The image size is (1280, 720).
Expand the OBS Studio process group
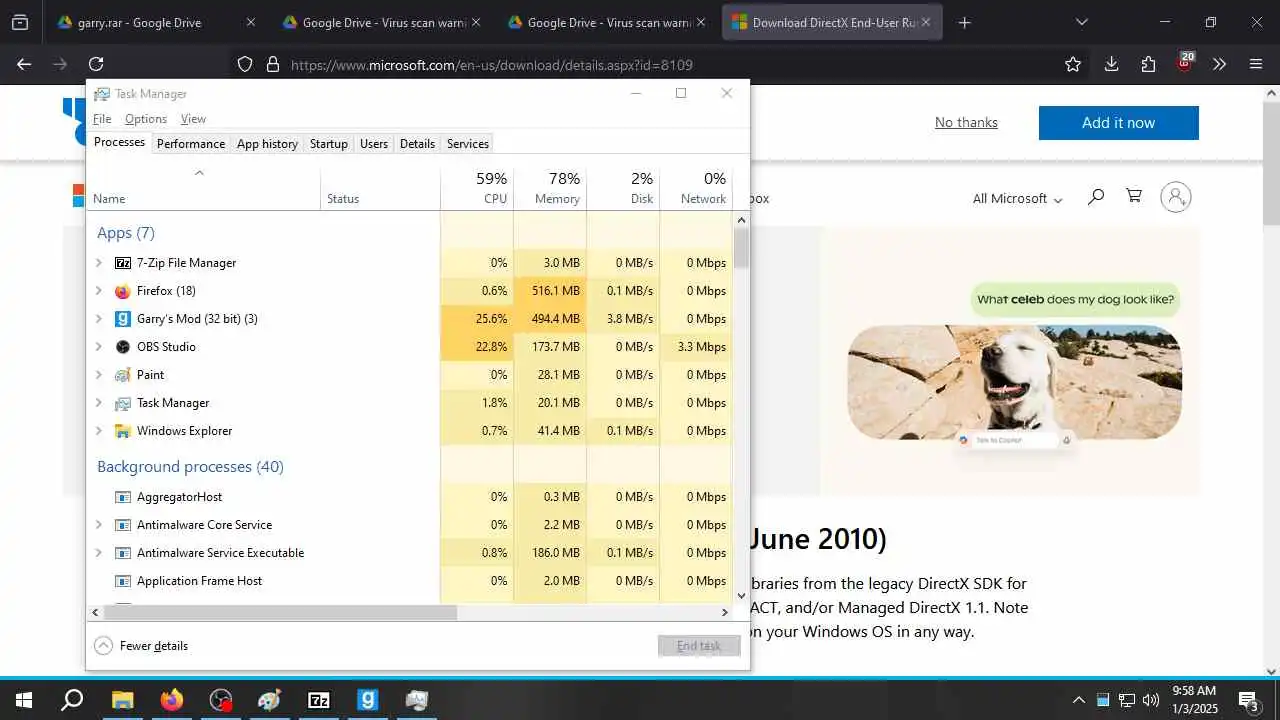pos(98,347)
